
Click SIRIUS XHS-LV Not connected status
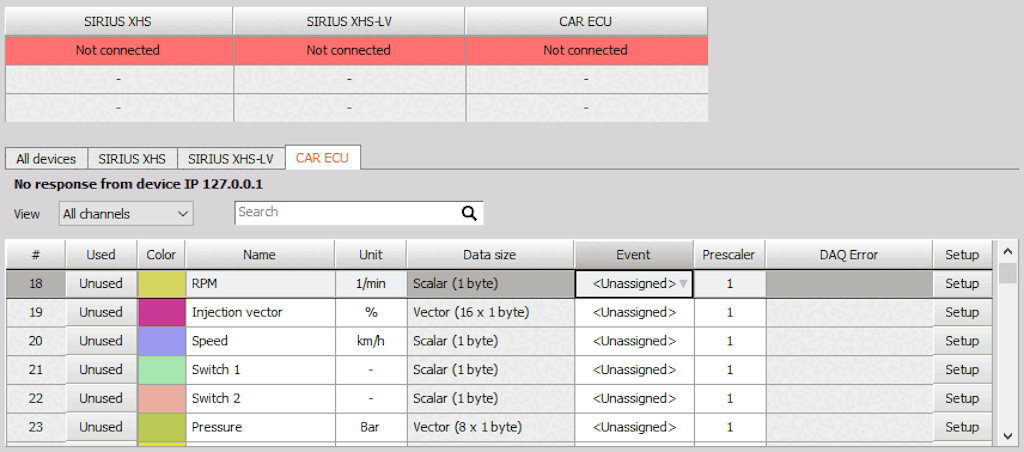click(x=349, y=50)
